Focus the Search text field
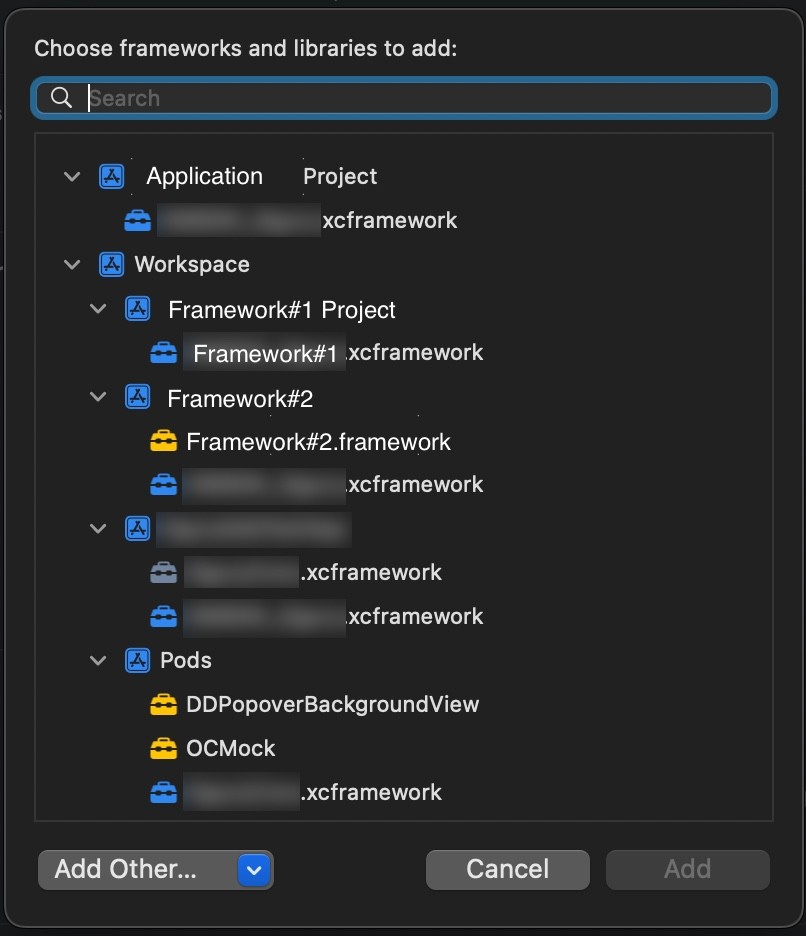806x936 pixels. pyautogui.click(x=420, y=98)
